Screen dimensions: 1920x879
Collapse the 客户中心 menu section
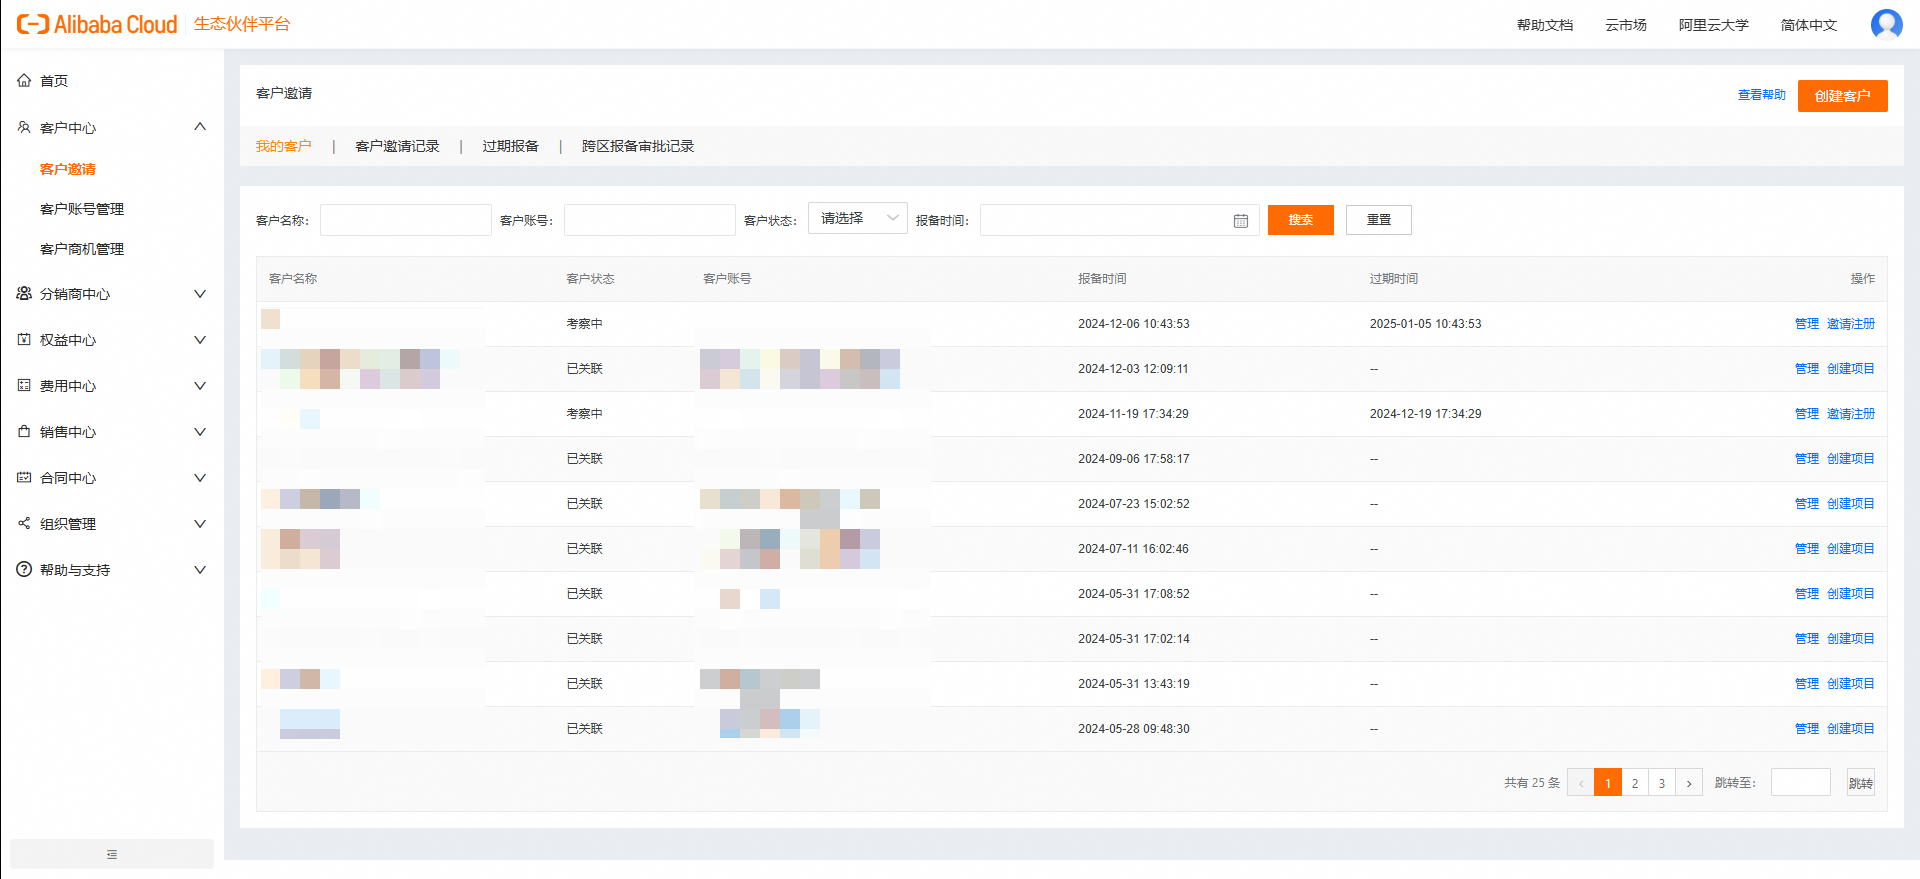click(x=200, y=127)
